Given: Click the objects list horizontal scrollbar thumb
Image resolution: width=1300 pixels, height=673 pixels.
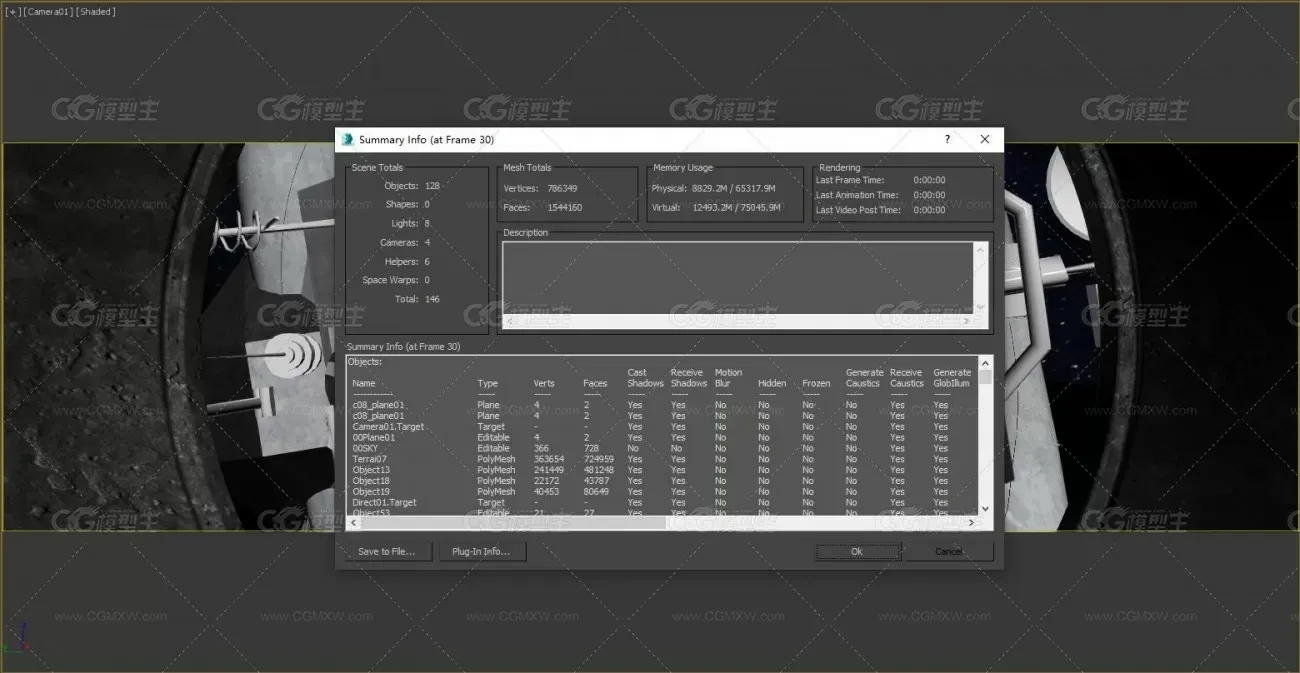Looking at the screenshot, I should 512,522.
